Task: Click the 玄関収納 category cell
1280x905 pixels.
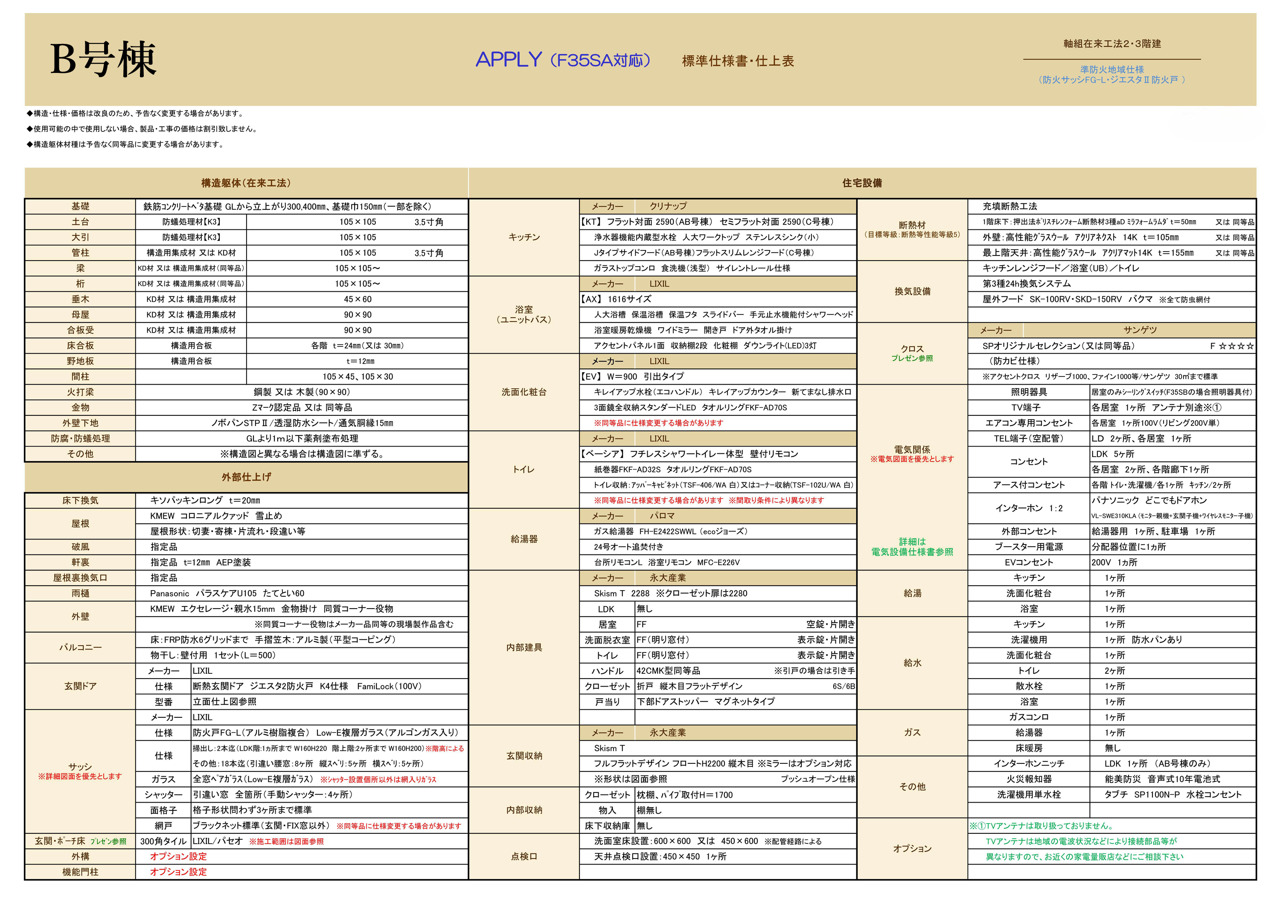Action: pos(524,755)
